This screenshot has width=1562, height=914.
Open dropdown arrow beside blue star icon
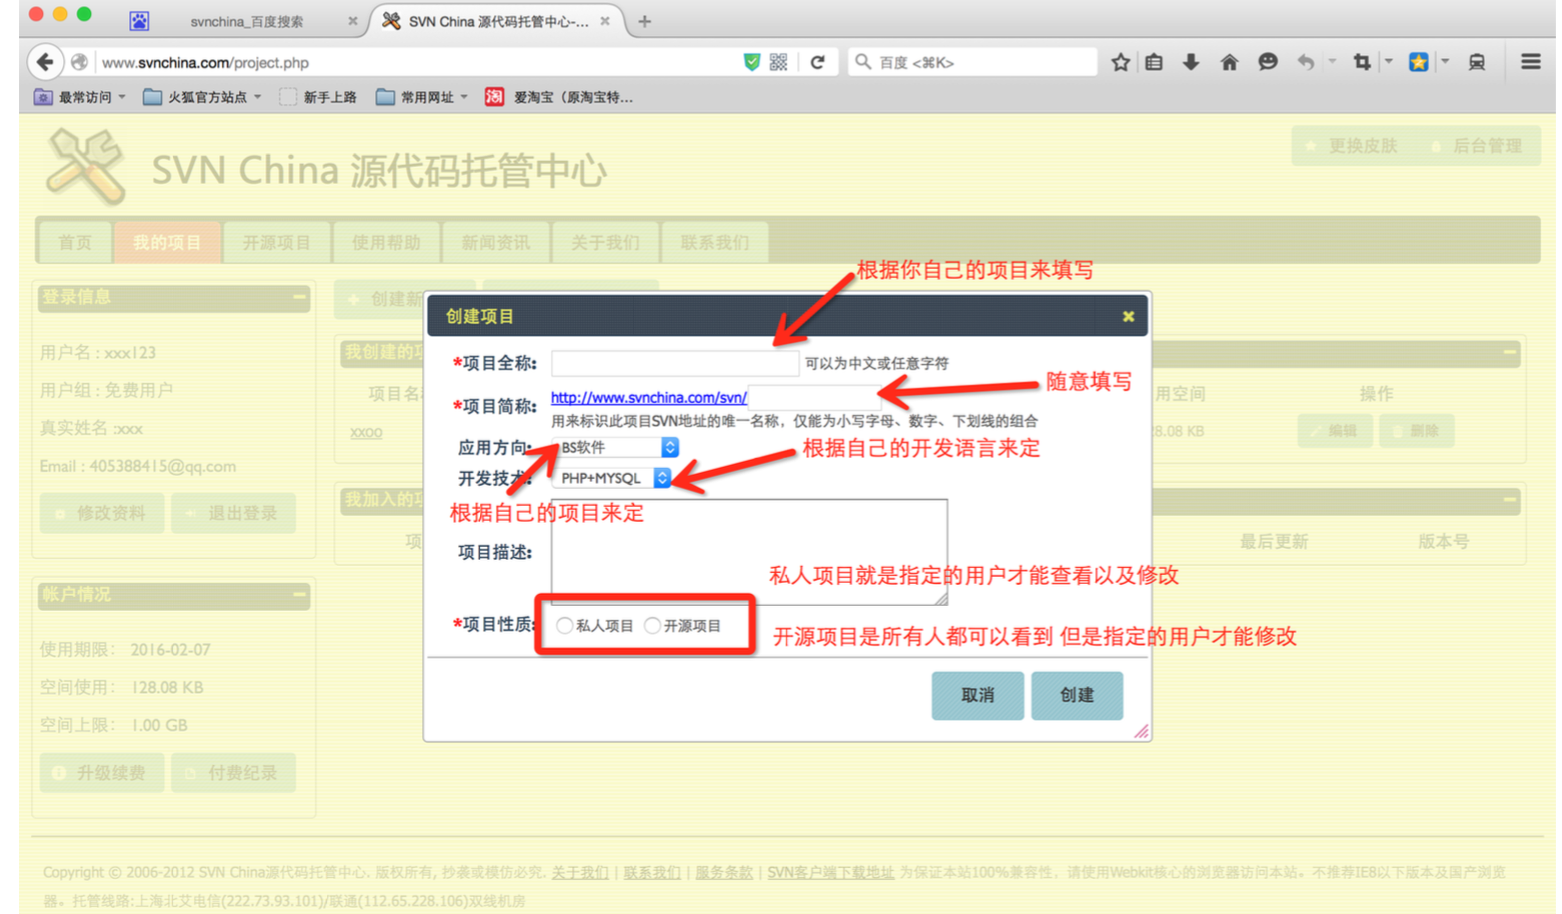(x=1445, y=62)
